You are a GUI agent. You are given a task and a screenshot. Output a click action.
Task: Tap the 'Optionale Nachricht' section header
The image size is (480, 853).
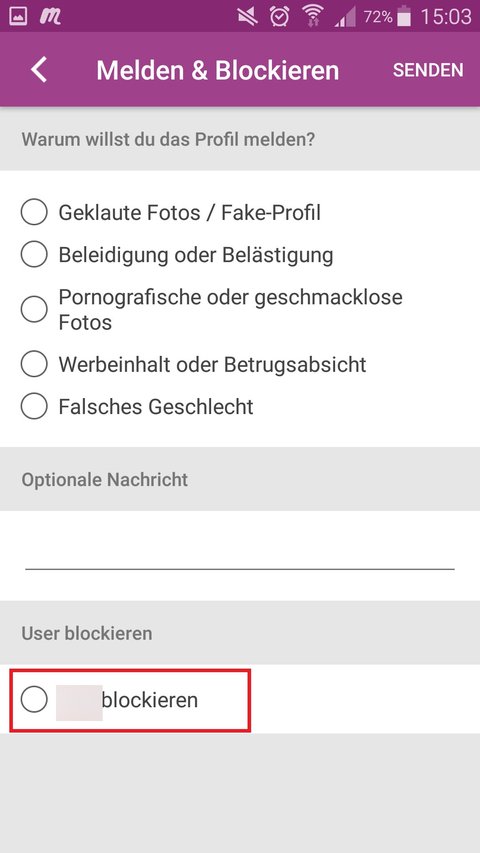click(x=104, y=479)
